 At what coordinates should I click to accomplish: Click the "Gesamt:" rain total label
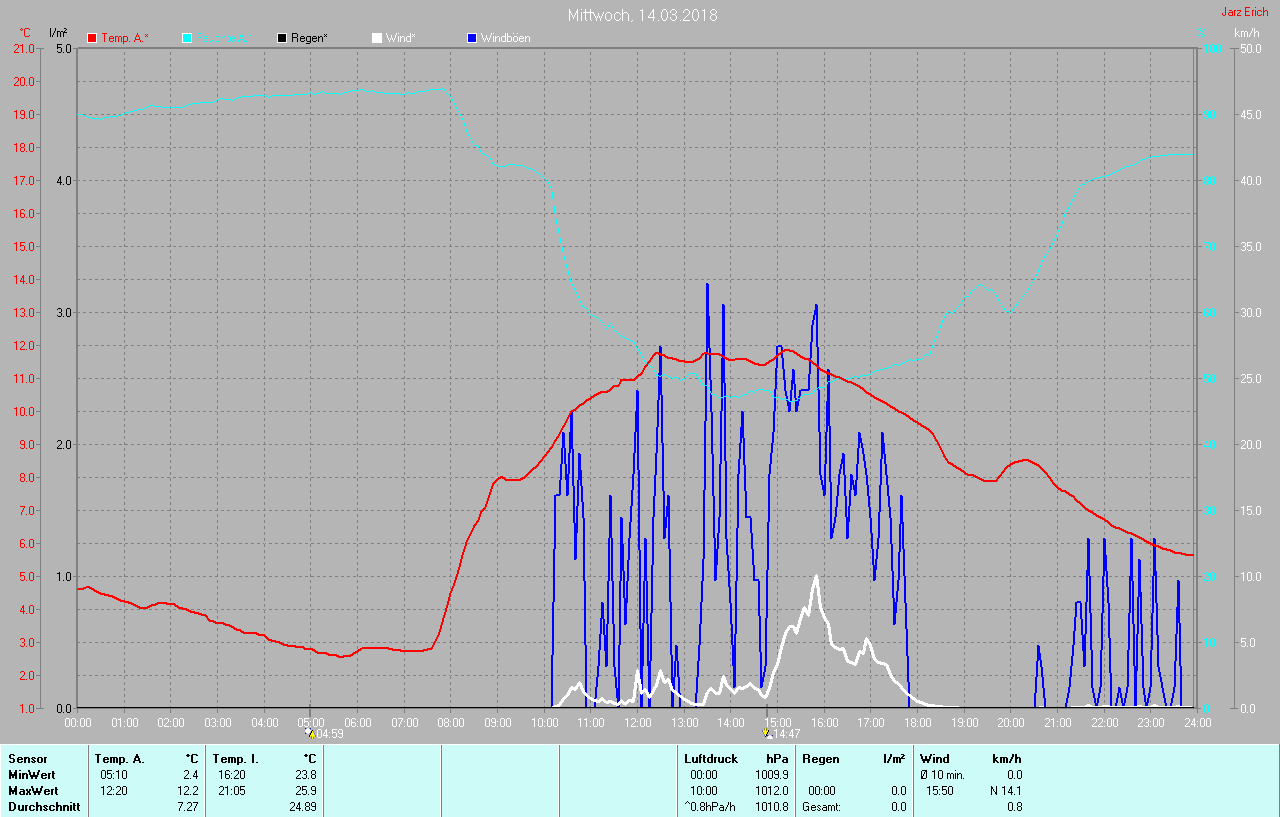click(x=821, y=807)
